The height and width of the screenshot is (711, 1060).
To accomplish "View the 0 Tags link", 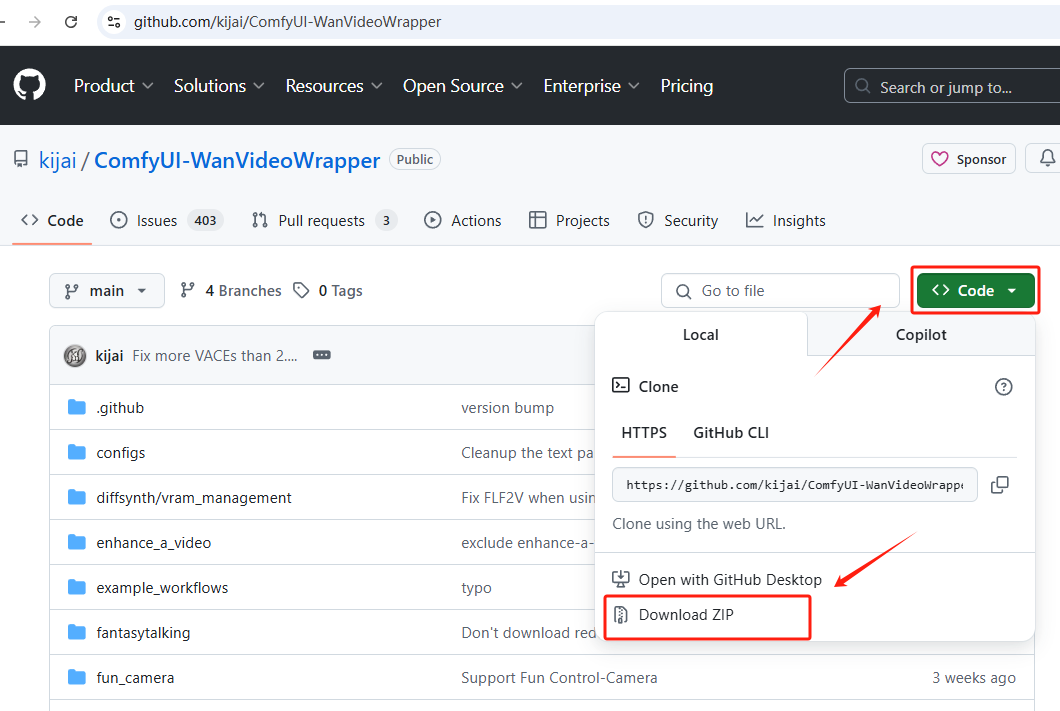I will [x=328, y=291].
